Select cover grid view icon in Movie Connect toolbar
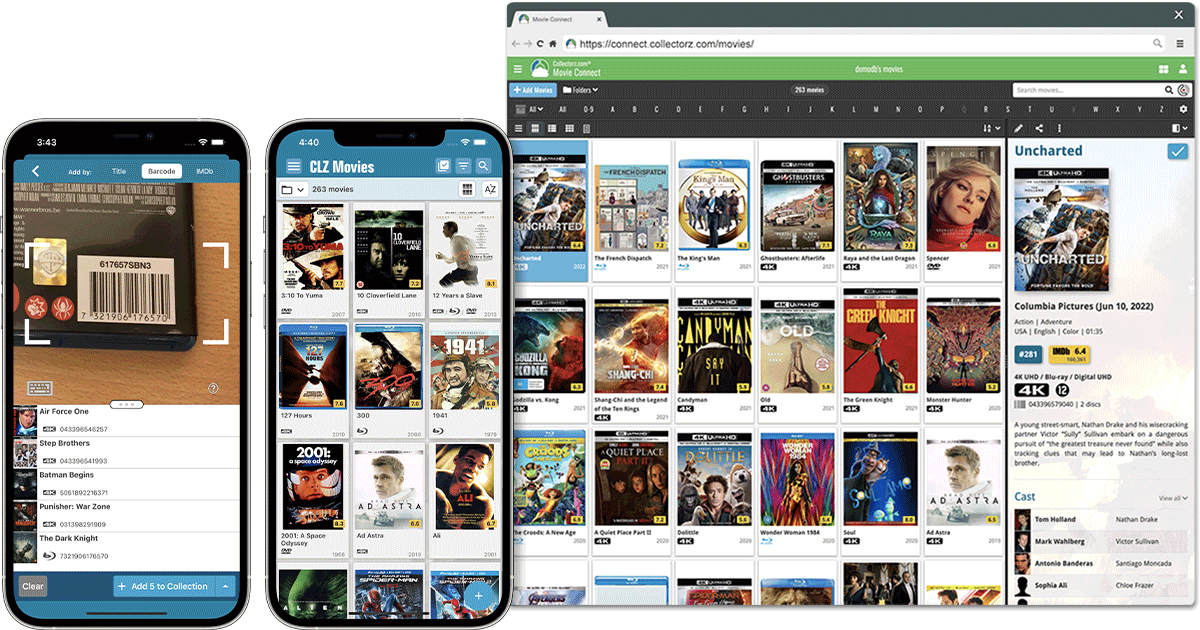The width and height of the screenshot is (1200, 630). point(536,128)
